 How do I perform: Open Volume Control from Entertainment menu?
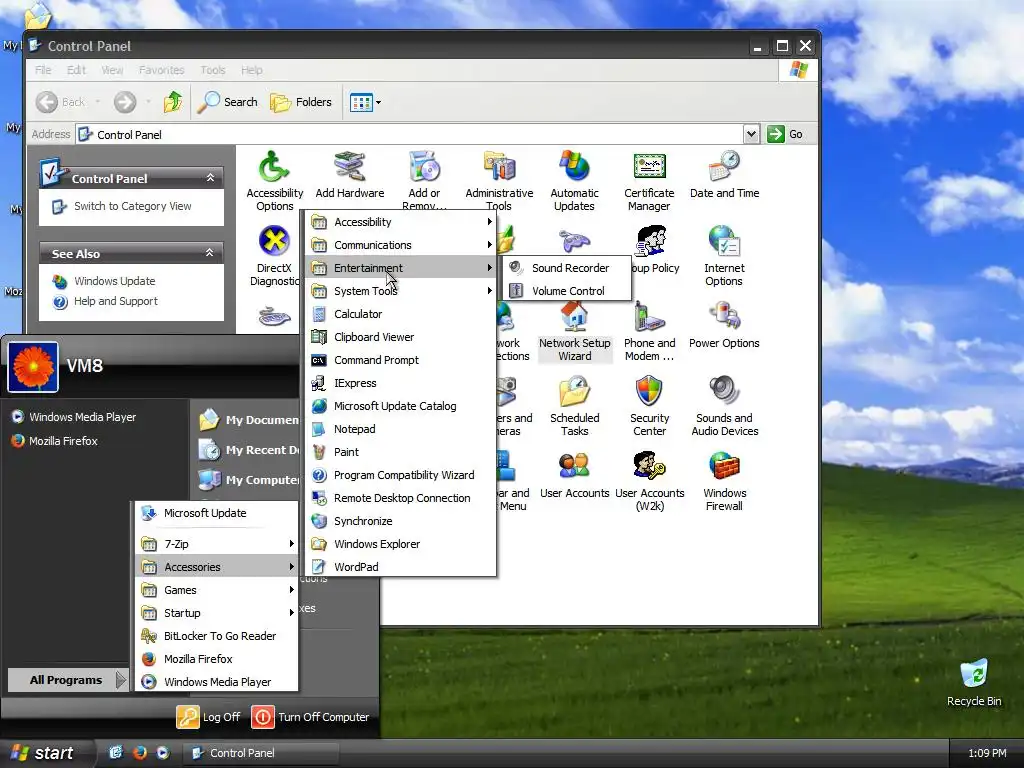(566, 291)
